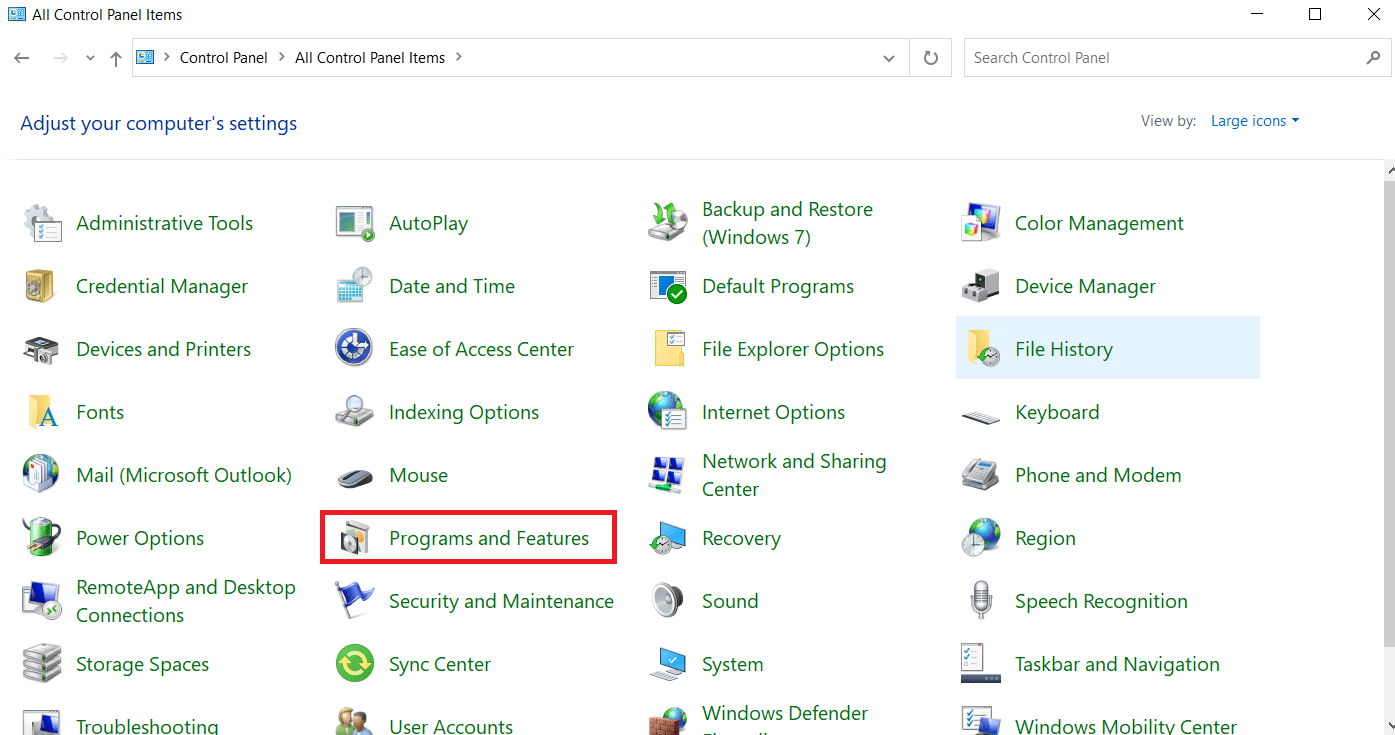Image resolution: width=1395 pixels, height=735 pixels.
Task: Open the Security and Maintenance flag icon
Action: (355, 601)
